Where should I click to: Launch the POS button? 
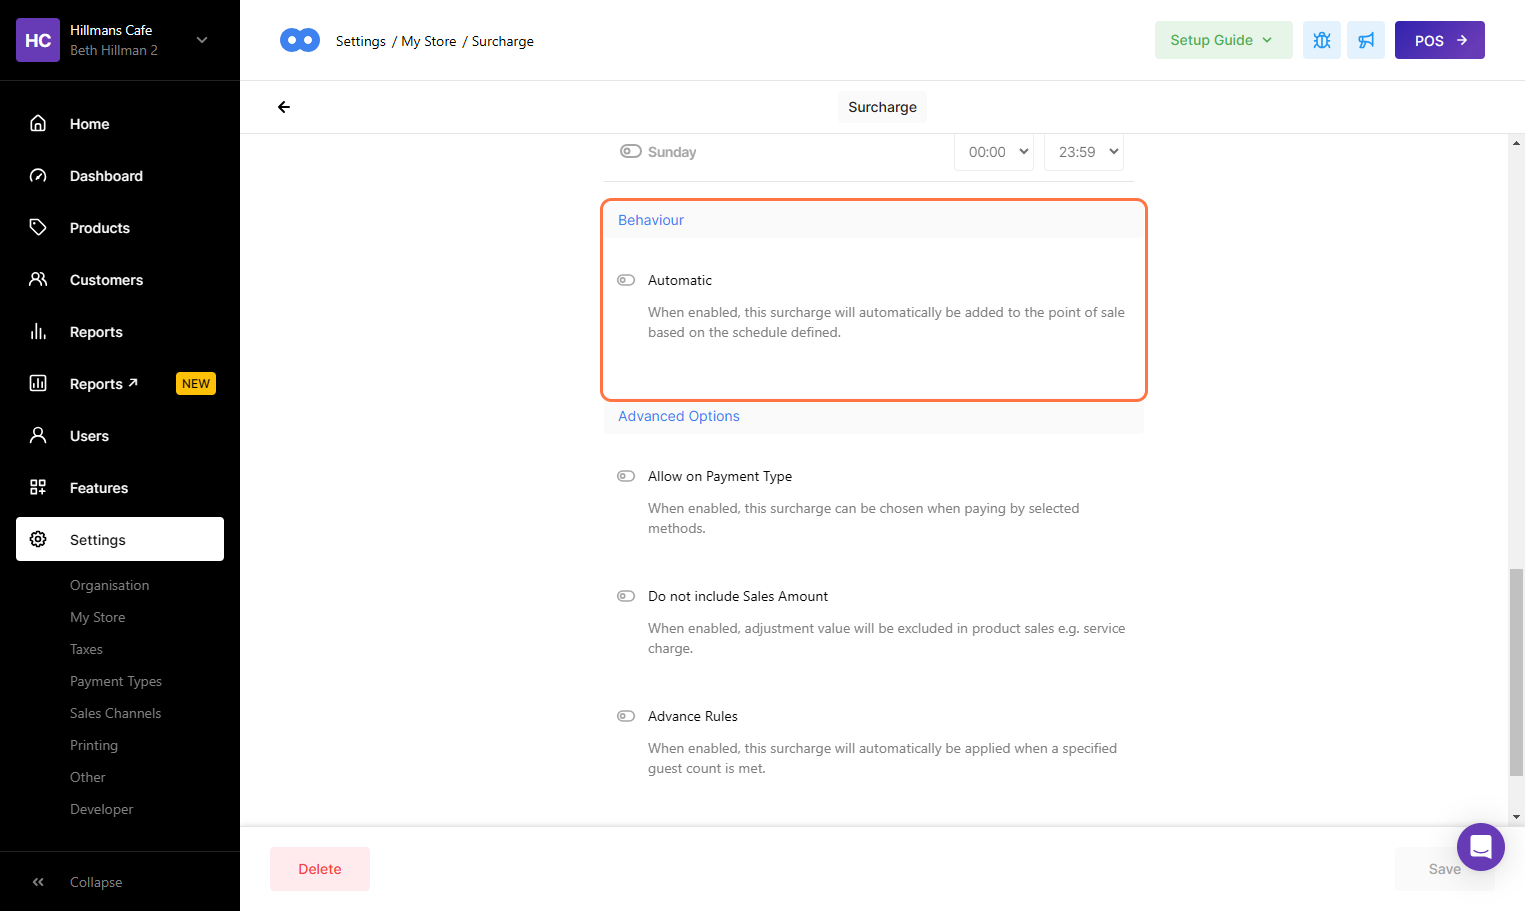(1439, 40)
